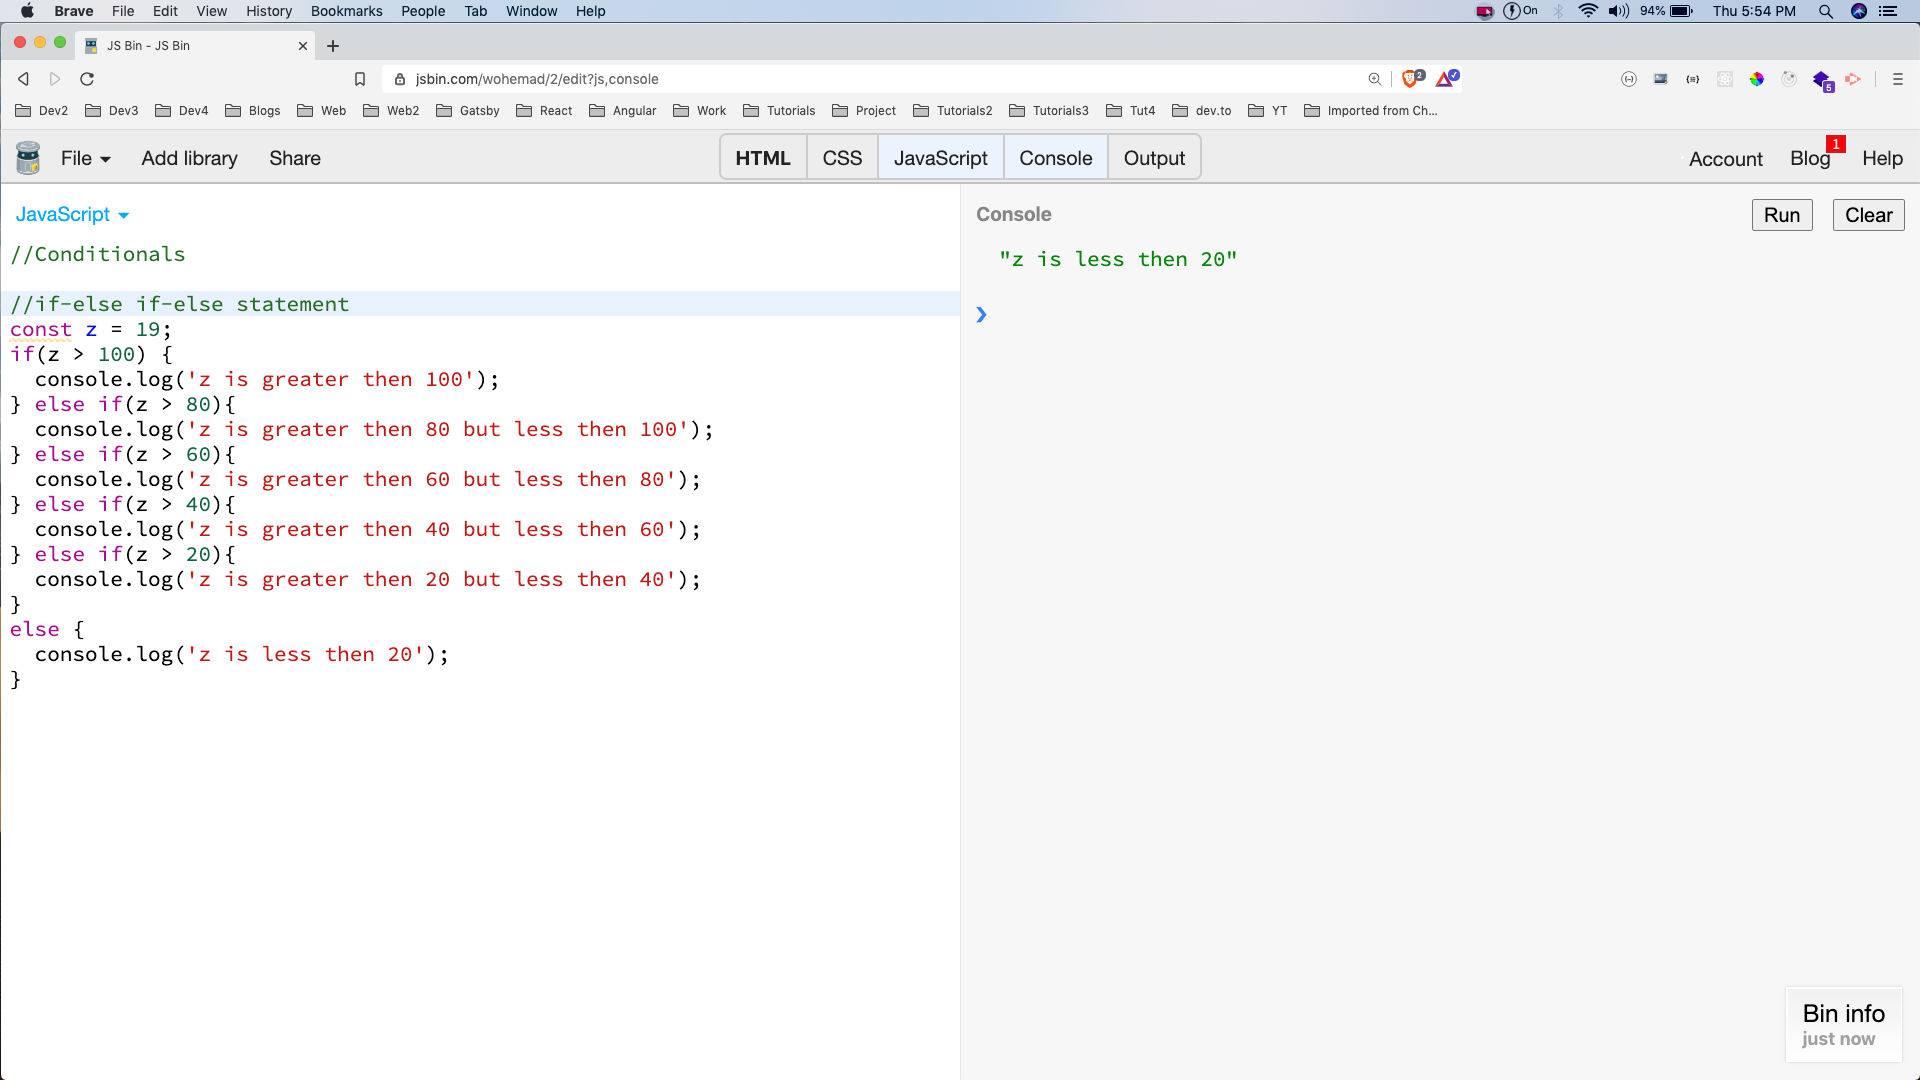Screen dimensions: 1920x1080
Task: Click the console prompt input arrow
Action: coord(982,315)
